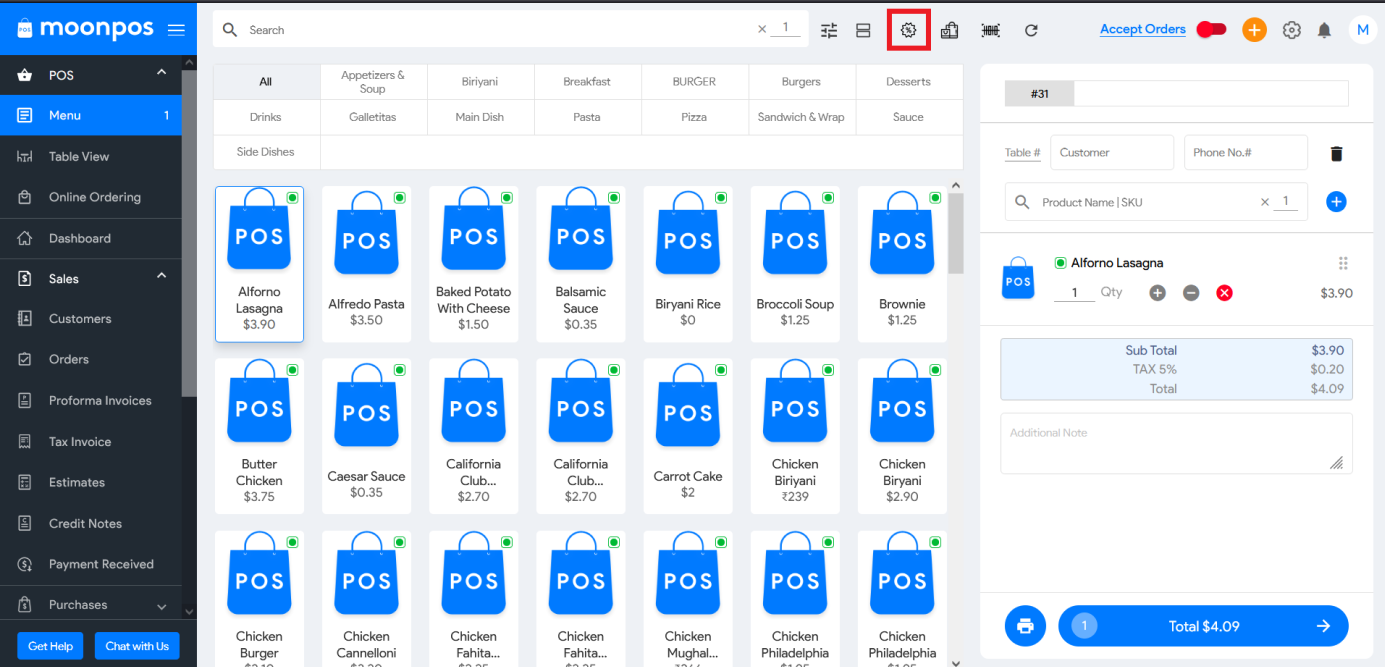Viewport: 1385px width, 667px height.
Task: Print the receipt with the printer button
Action: (1025, 626)
